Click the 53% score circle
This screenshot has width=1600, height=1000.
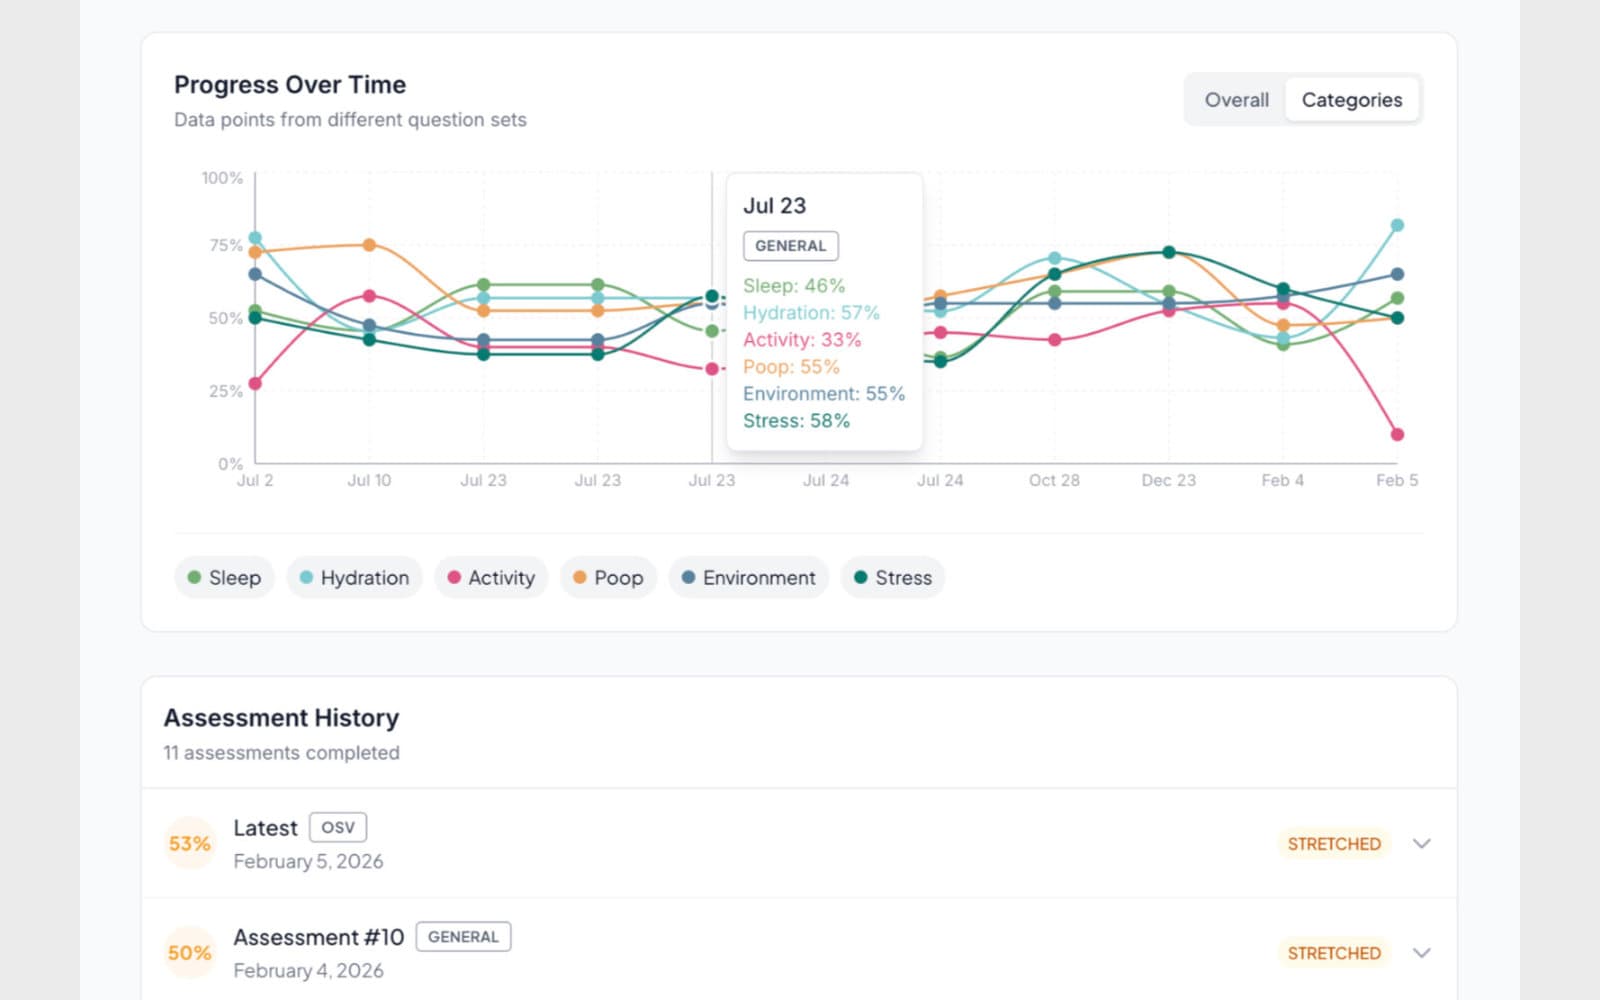point(189,843)
